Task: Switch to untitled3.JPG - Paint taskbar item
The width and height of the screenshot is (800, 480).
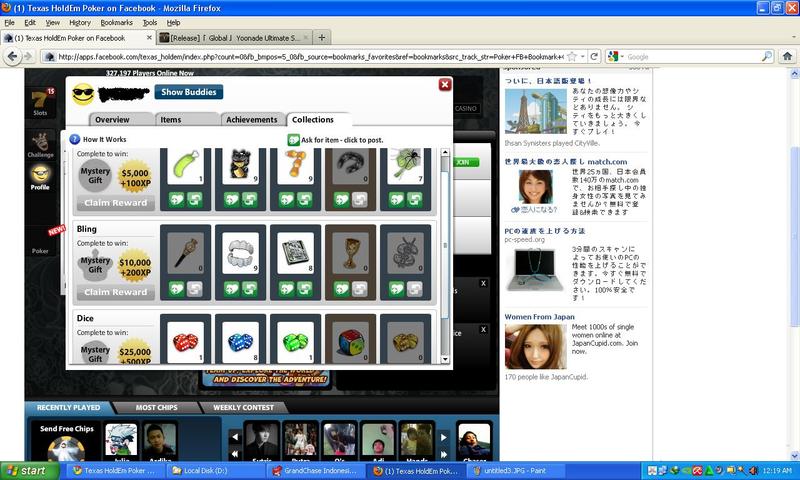Action: (515, 471)
